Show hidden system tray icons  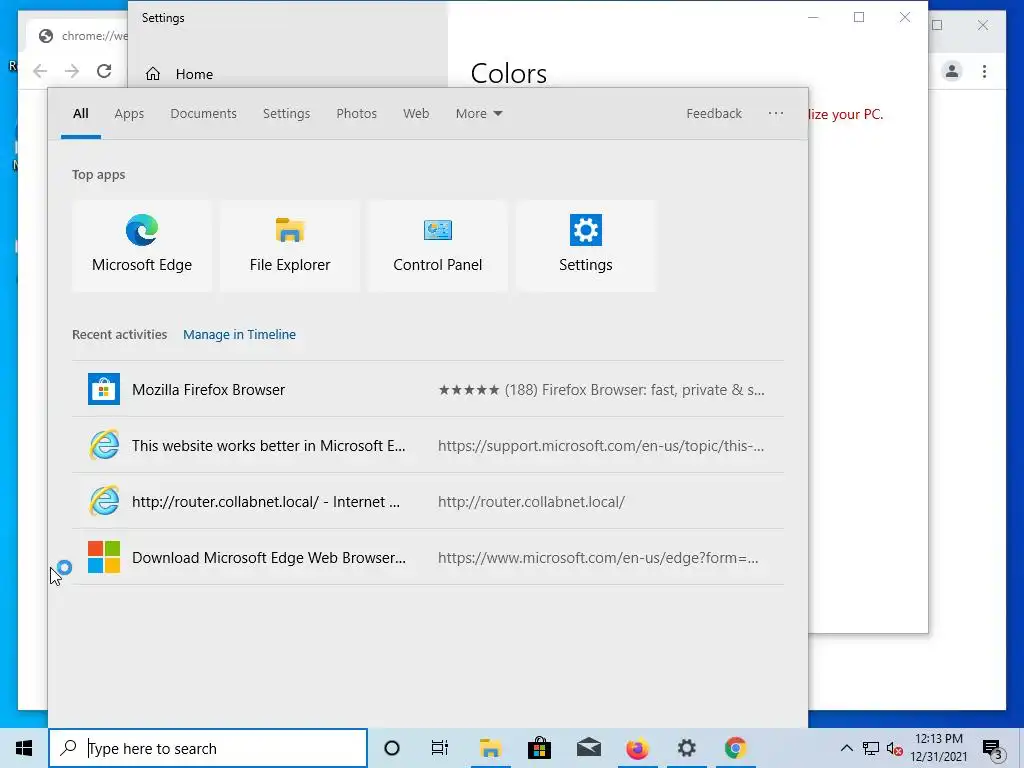click(846, 748)
